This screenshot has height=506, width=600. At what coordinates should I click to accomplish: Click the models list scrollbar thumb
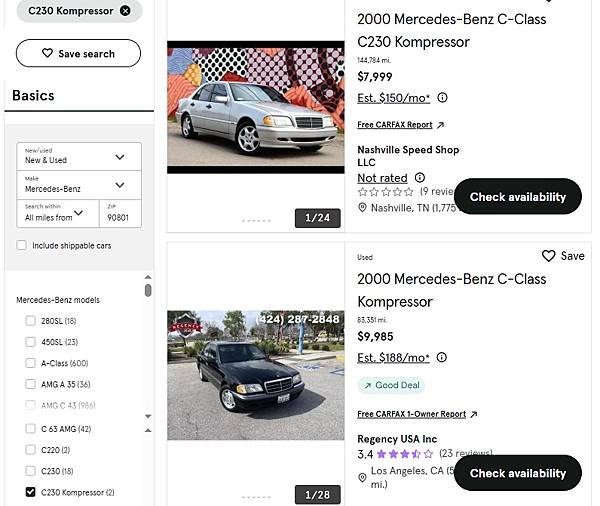coord(148,290)
